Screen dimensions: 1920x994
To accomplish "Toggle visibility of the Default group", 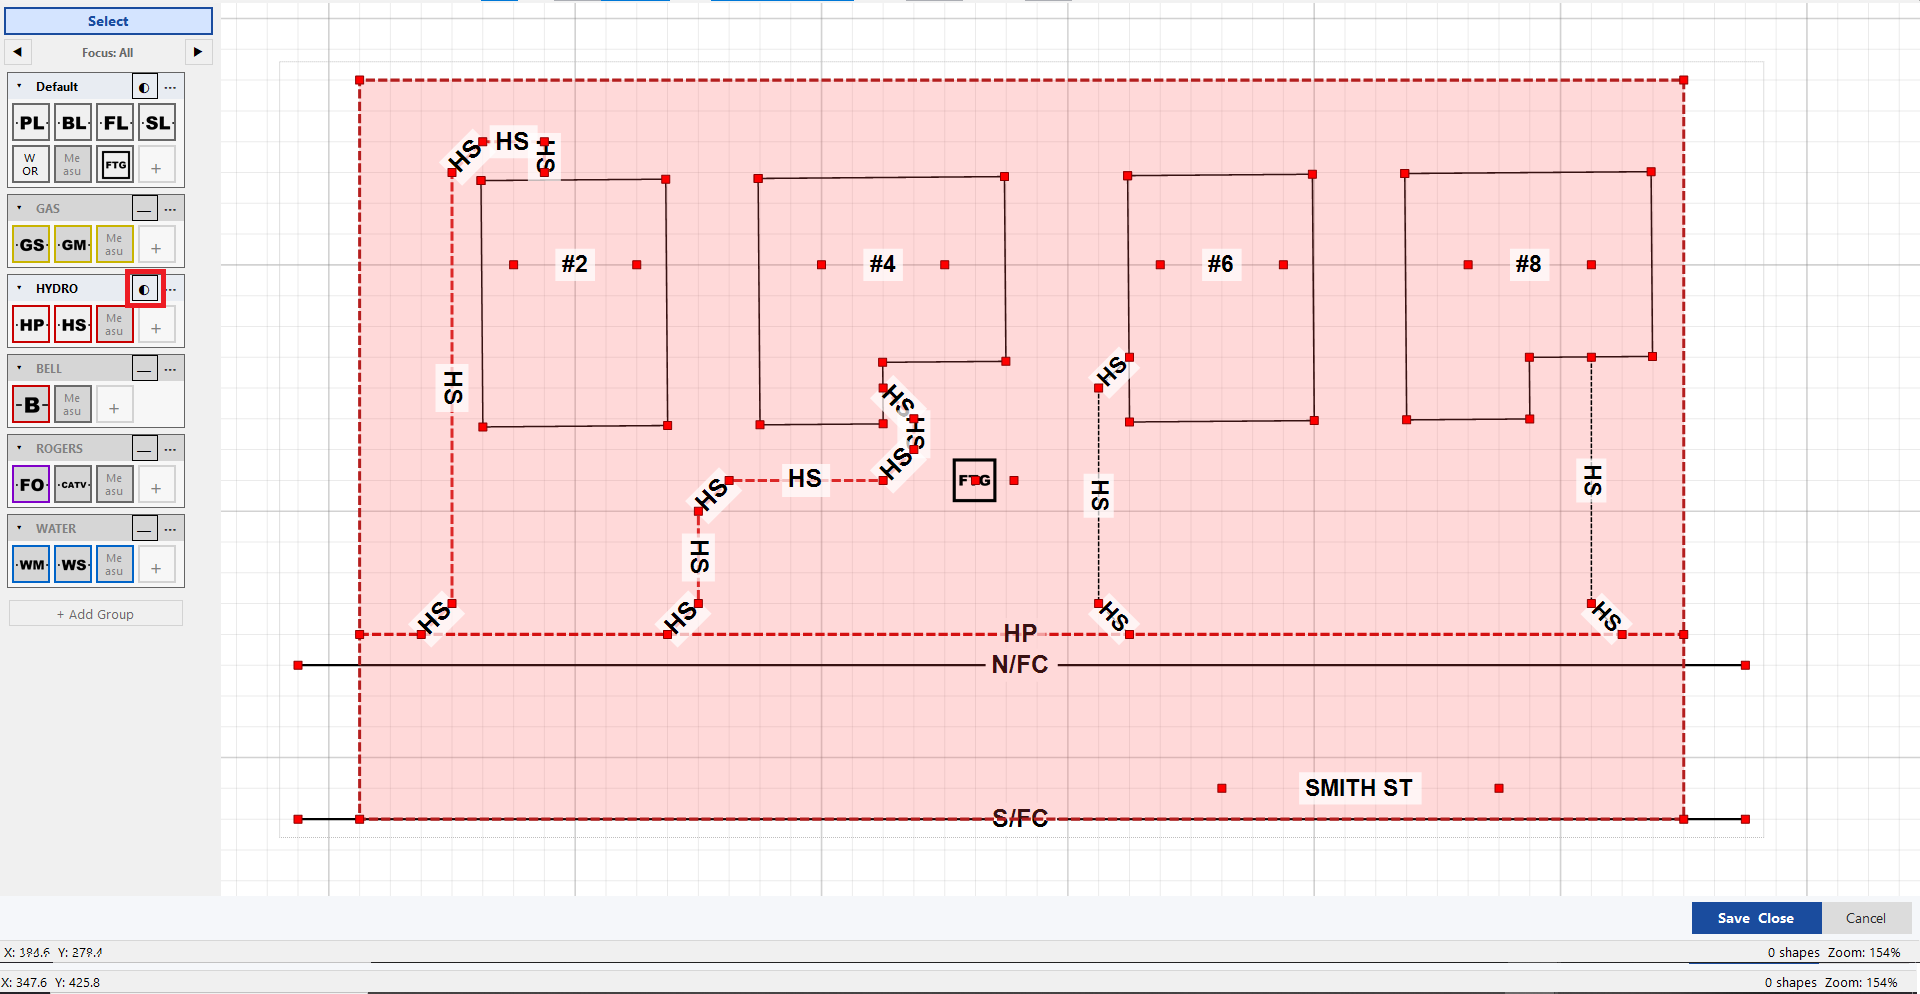I will pos(145,87).
